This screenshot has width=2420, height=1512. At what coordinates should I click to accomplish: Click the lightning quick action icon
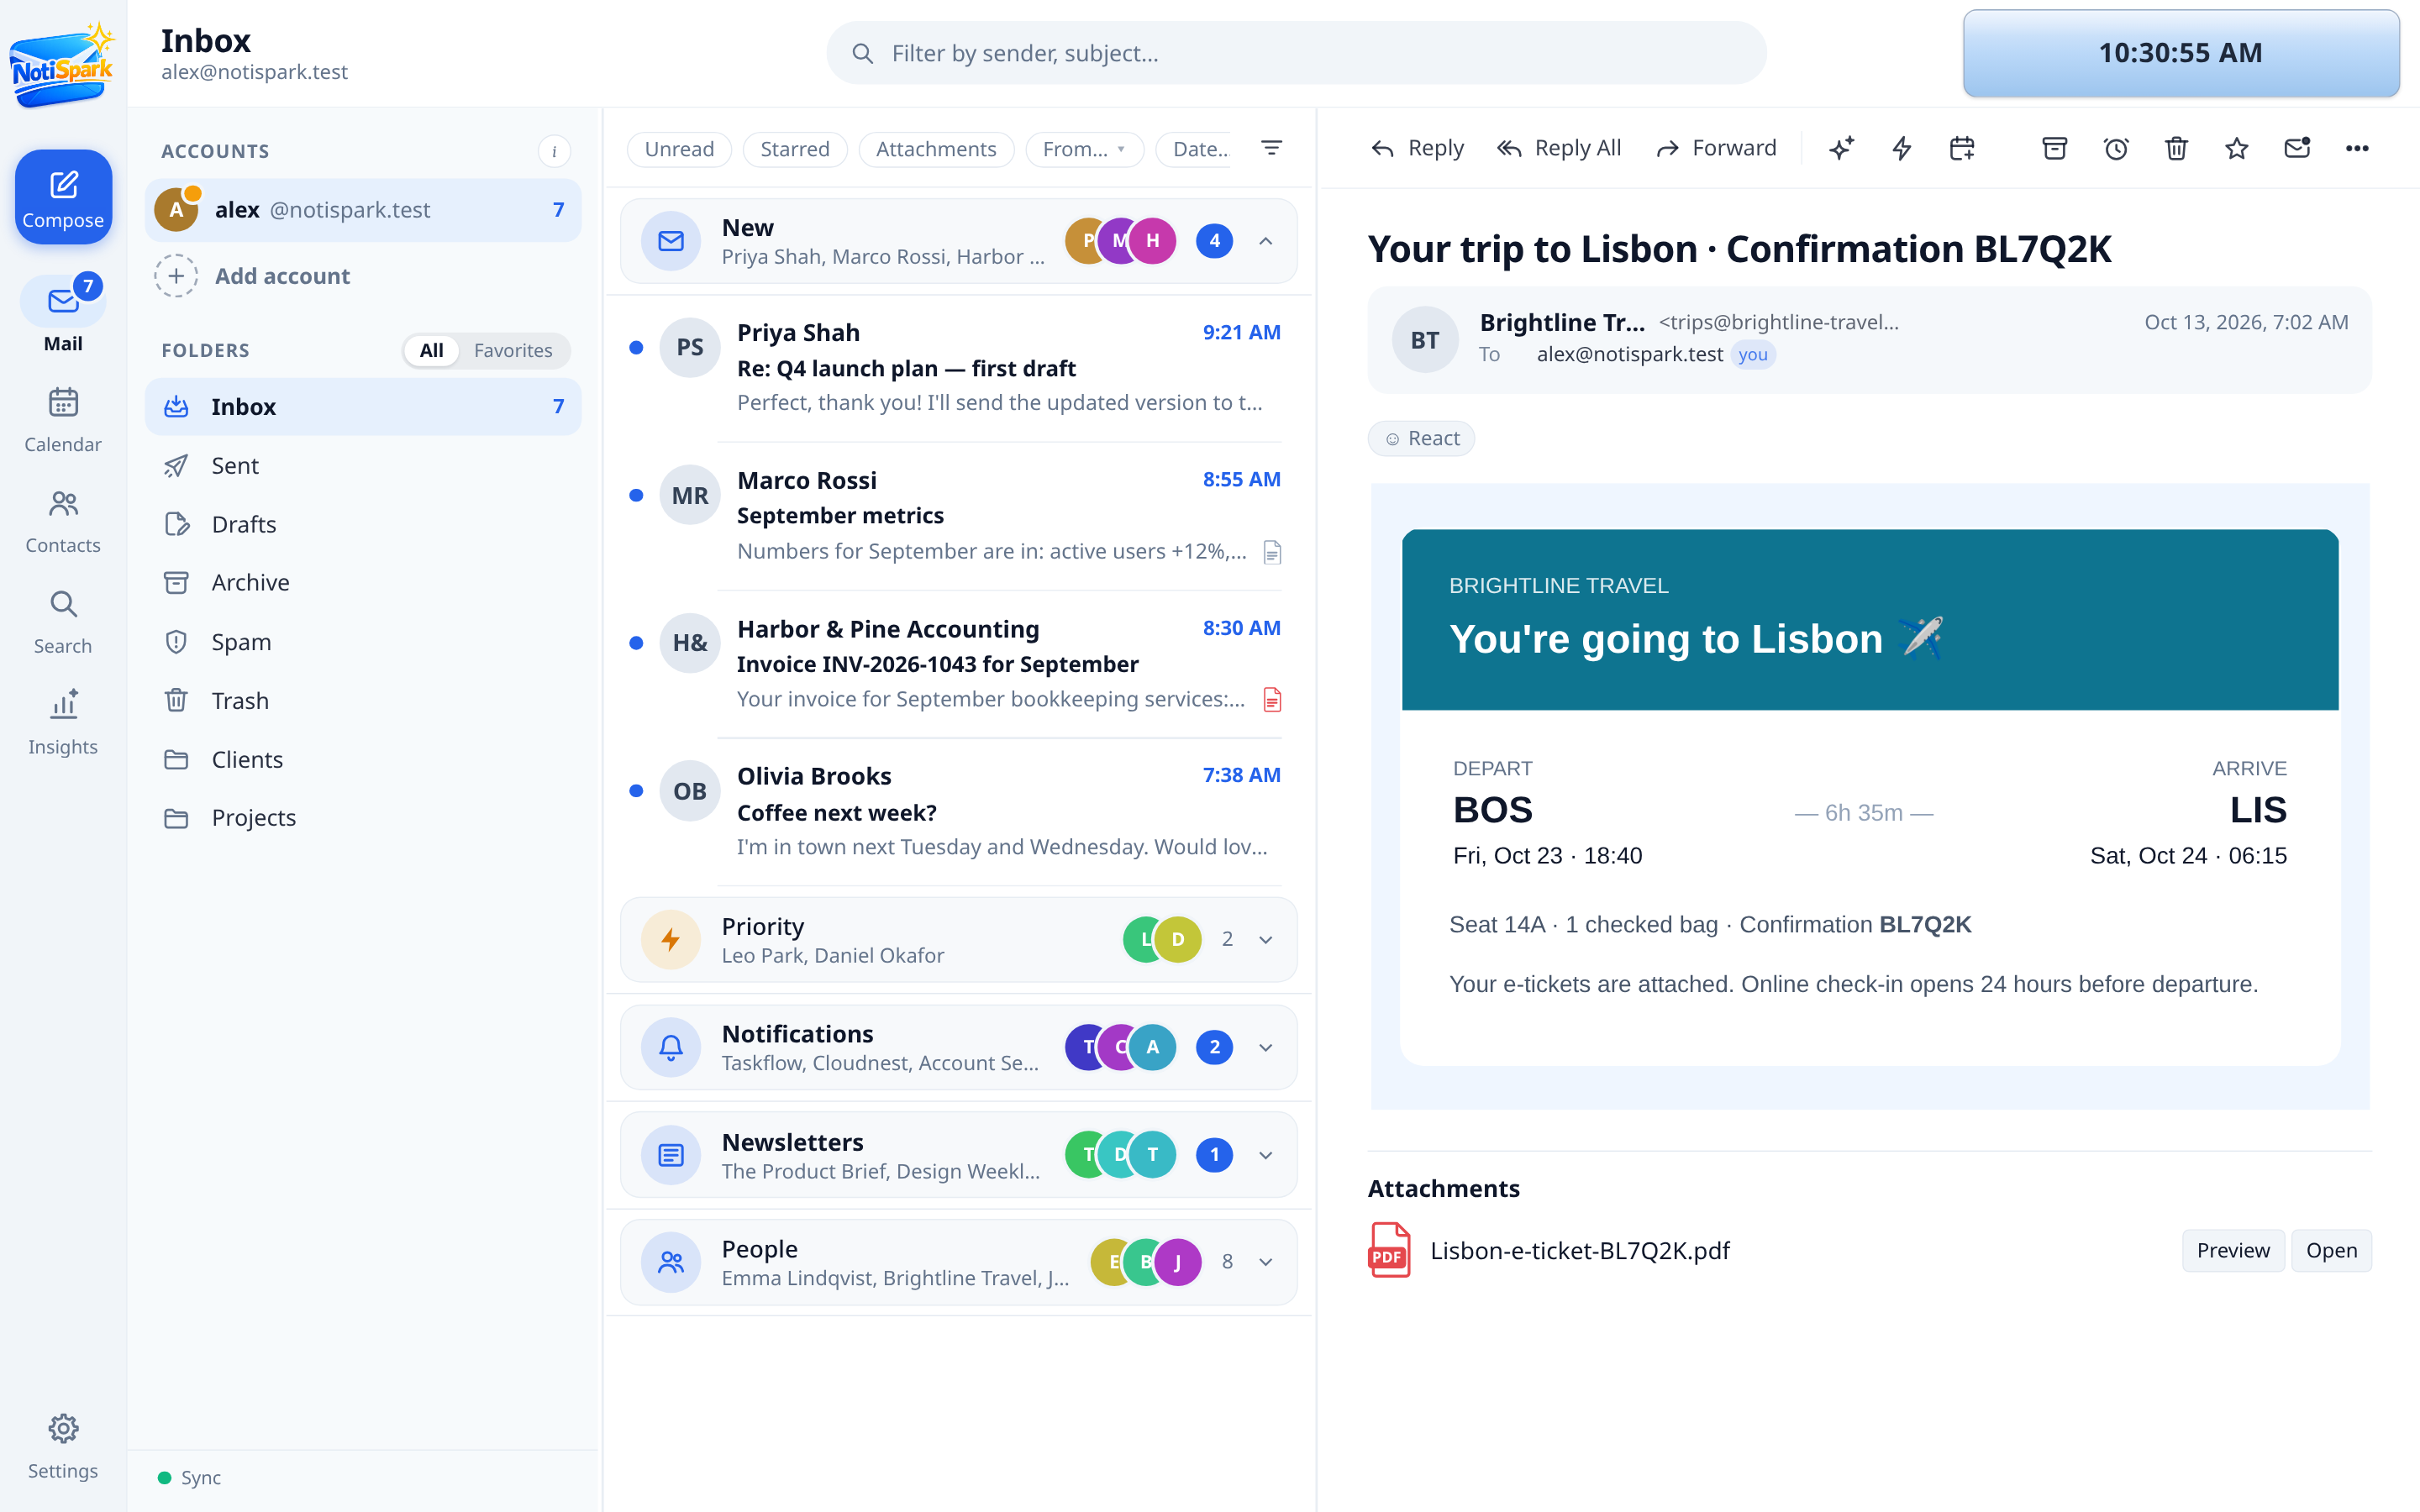pyautogui.click(x=1901, y=149)
